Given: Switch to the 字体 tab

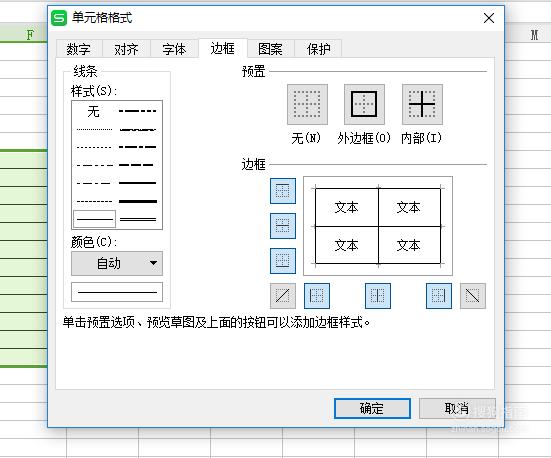Looking at the screenshot, I should [174, 49].
